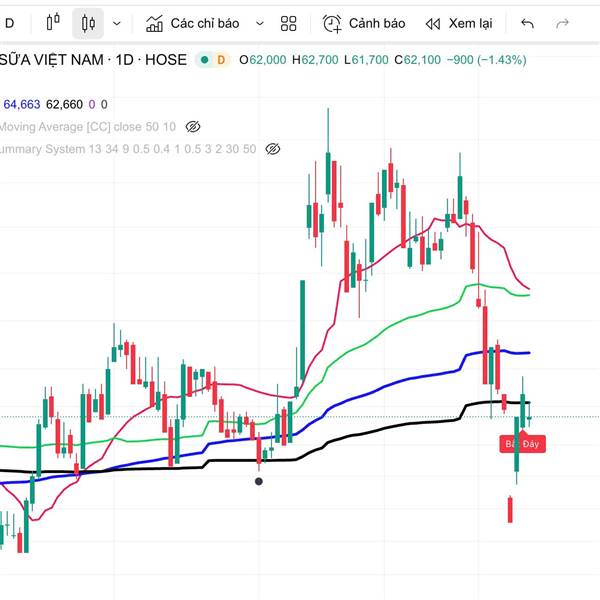Click the red Bắt Đáy signal label
The width and height of the screenshot is (600, 600).
[x=522, y=443]
